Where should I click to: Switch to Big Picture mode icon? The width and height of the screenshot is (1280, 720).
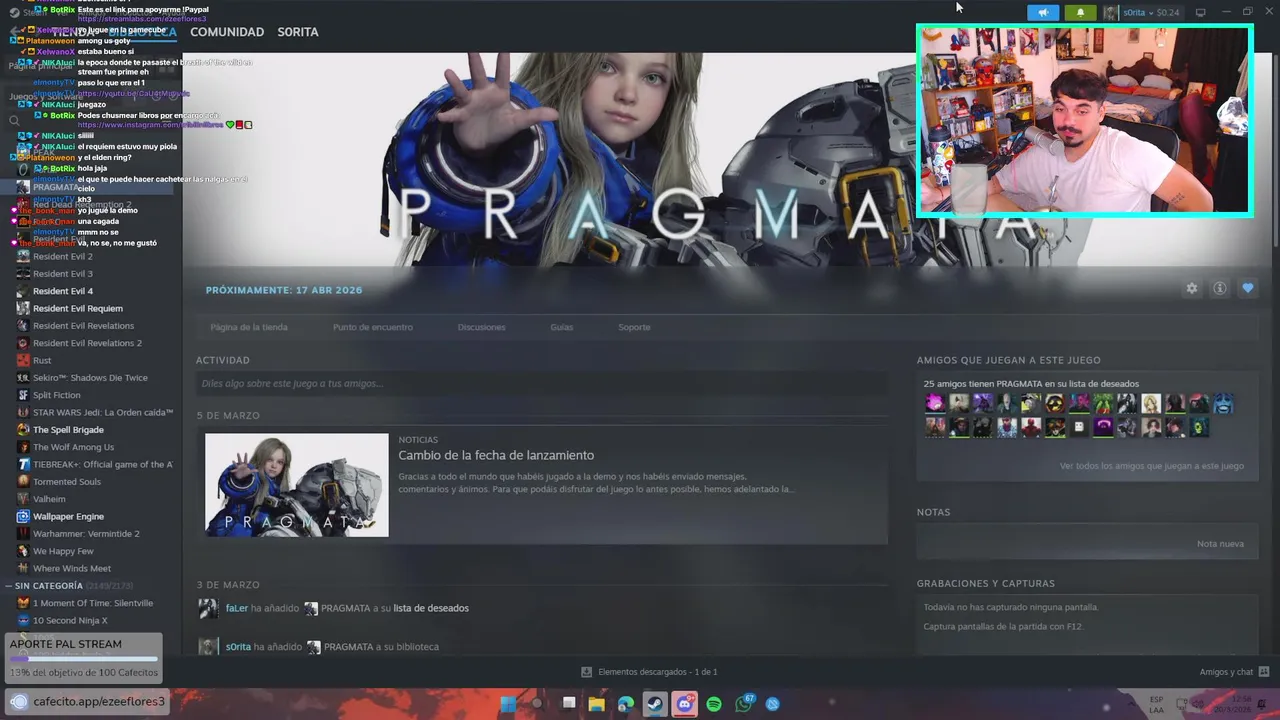pyautogui.click(x=1201, y=13)
